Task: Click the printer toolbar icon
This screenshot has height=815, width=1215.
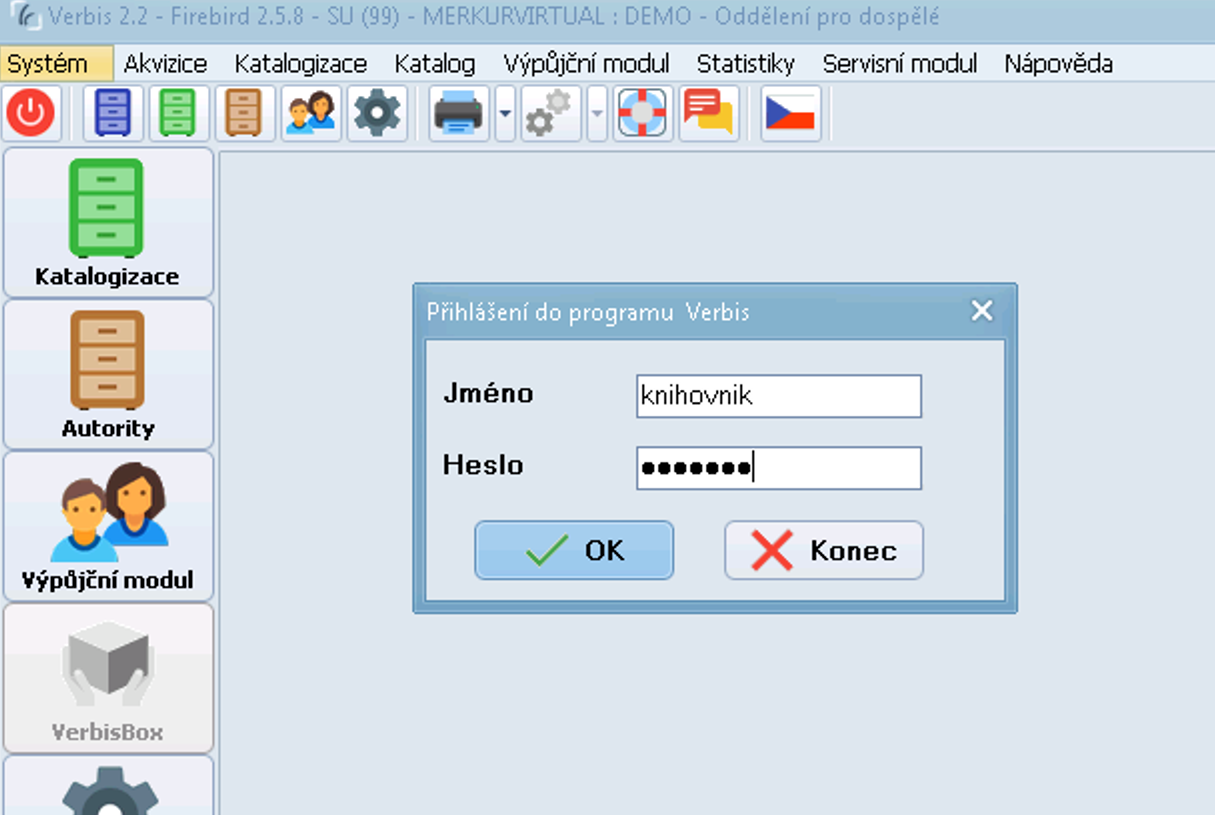Action: click(x=459, y=113)
